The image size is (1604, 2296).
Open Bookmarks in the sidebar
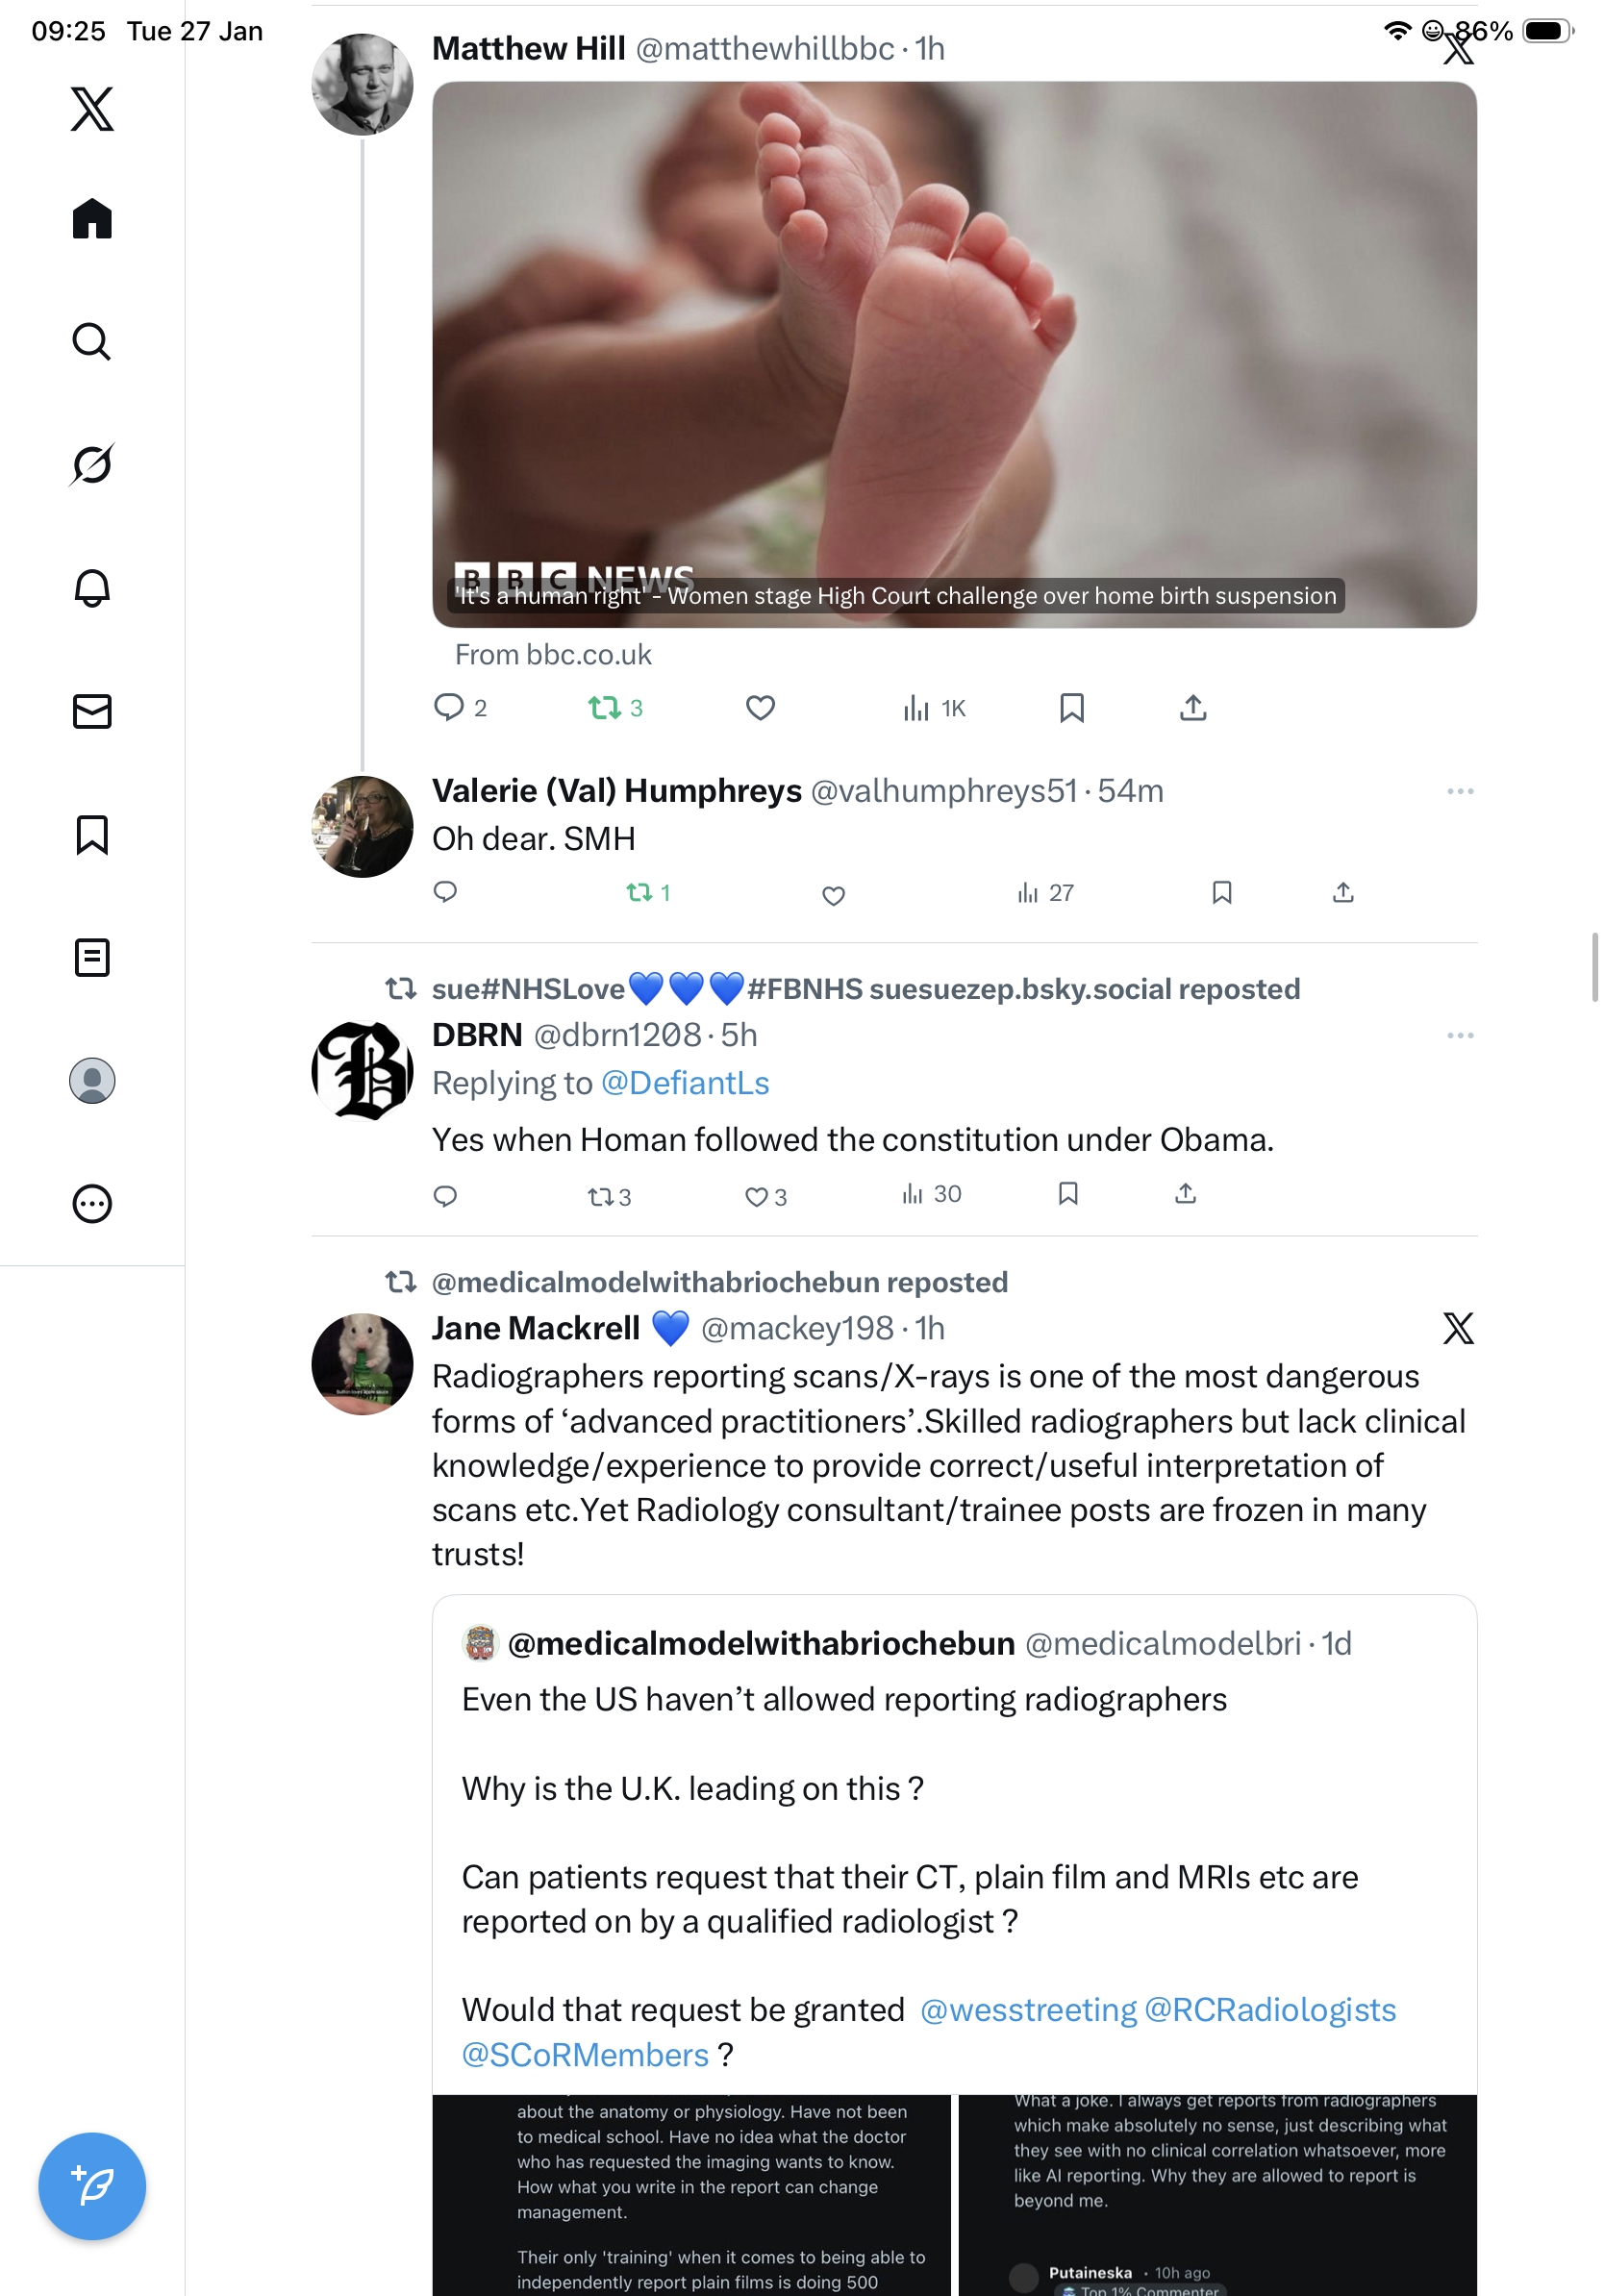(92, 834)
